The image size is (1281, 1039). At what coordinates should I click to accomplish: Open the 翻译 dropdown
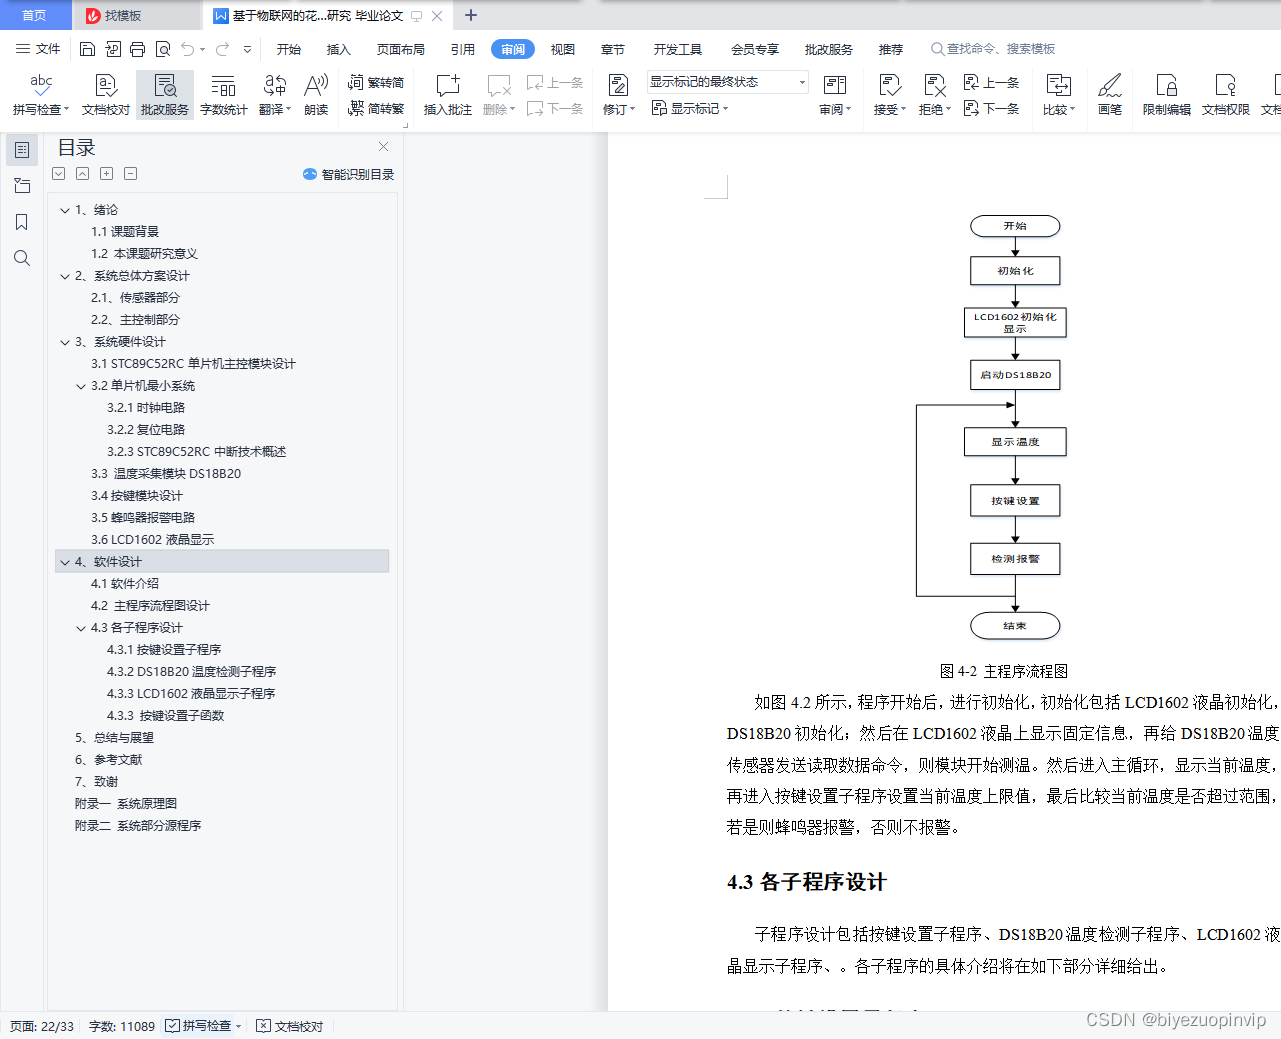click(x=275, y=95)
